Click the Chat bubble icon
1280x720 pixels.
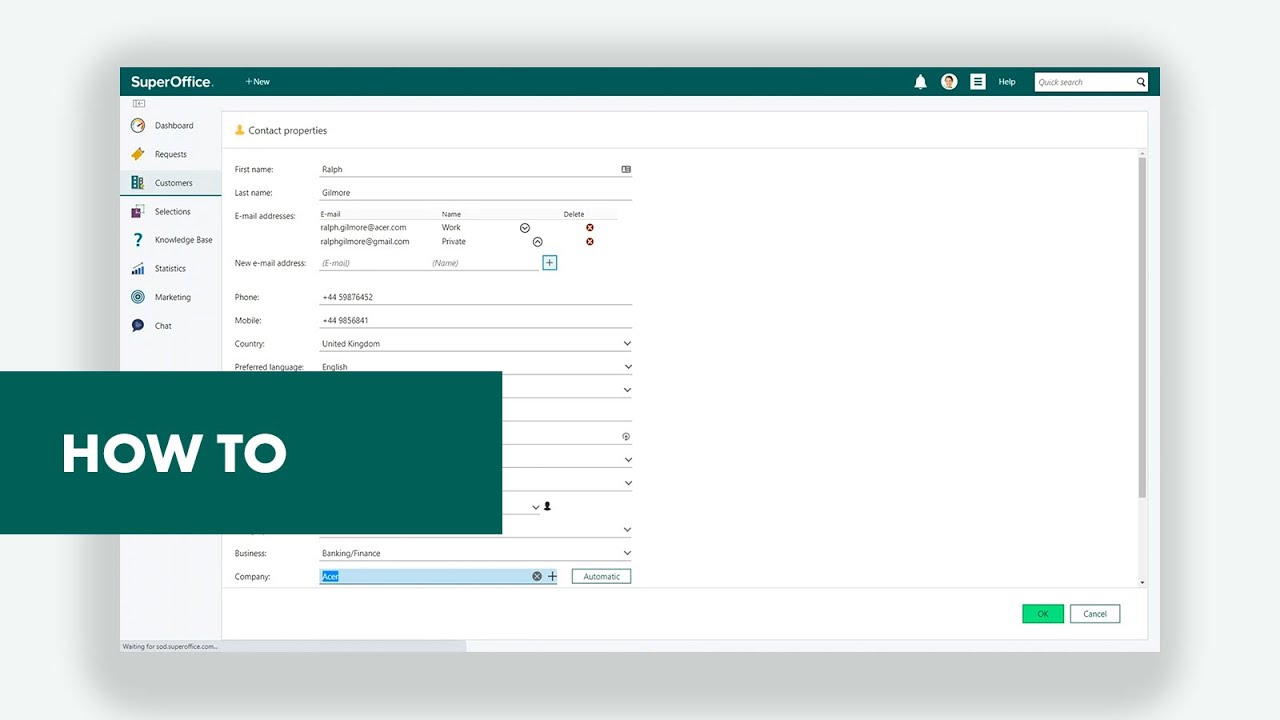(138, 326)
